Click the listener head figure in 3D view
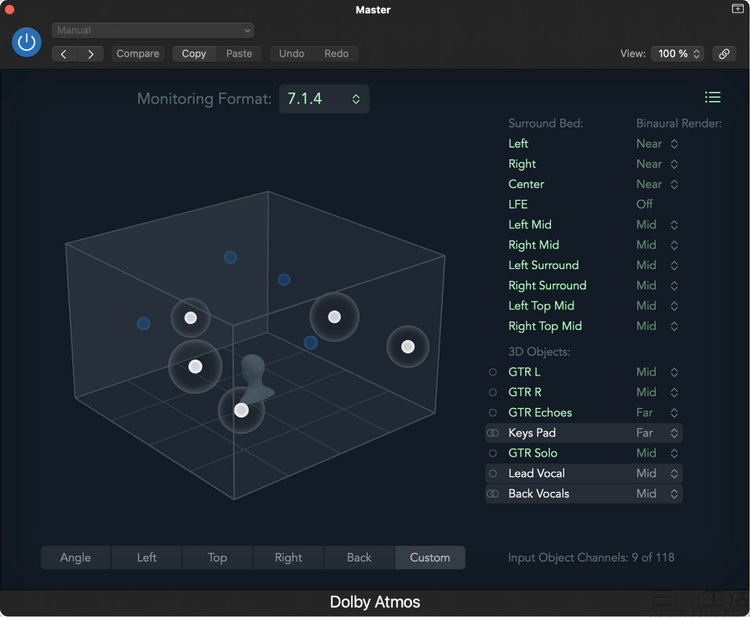The image size is (750, 618). [256, 377]
